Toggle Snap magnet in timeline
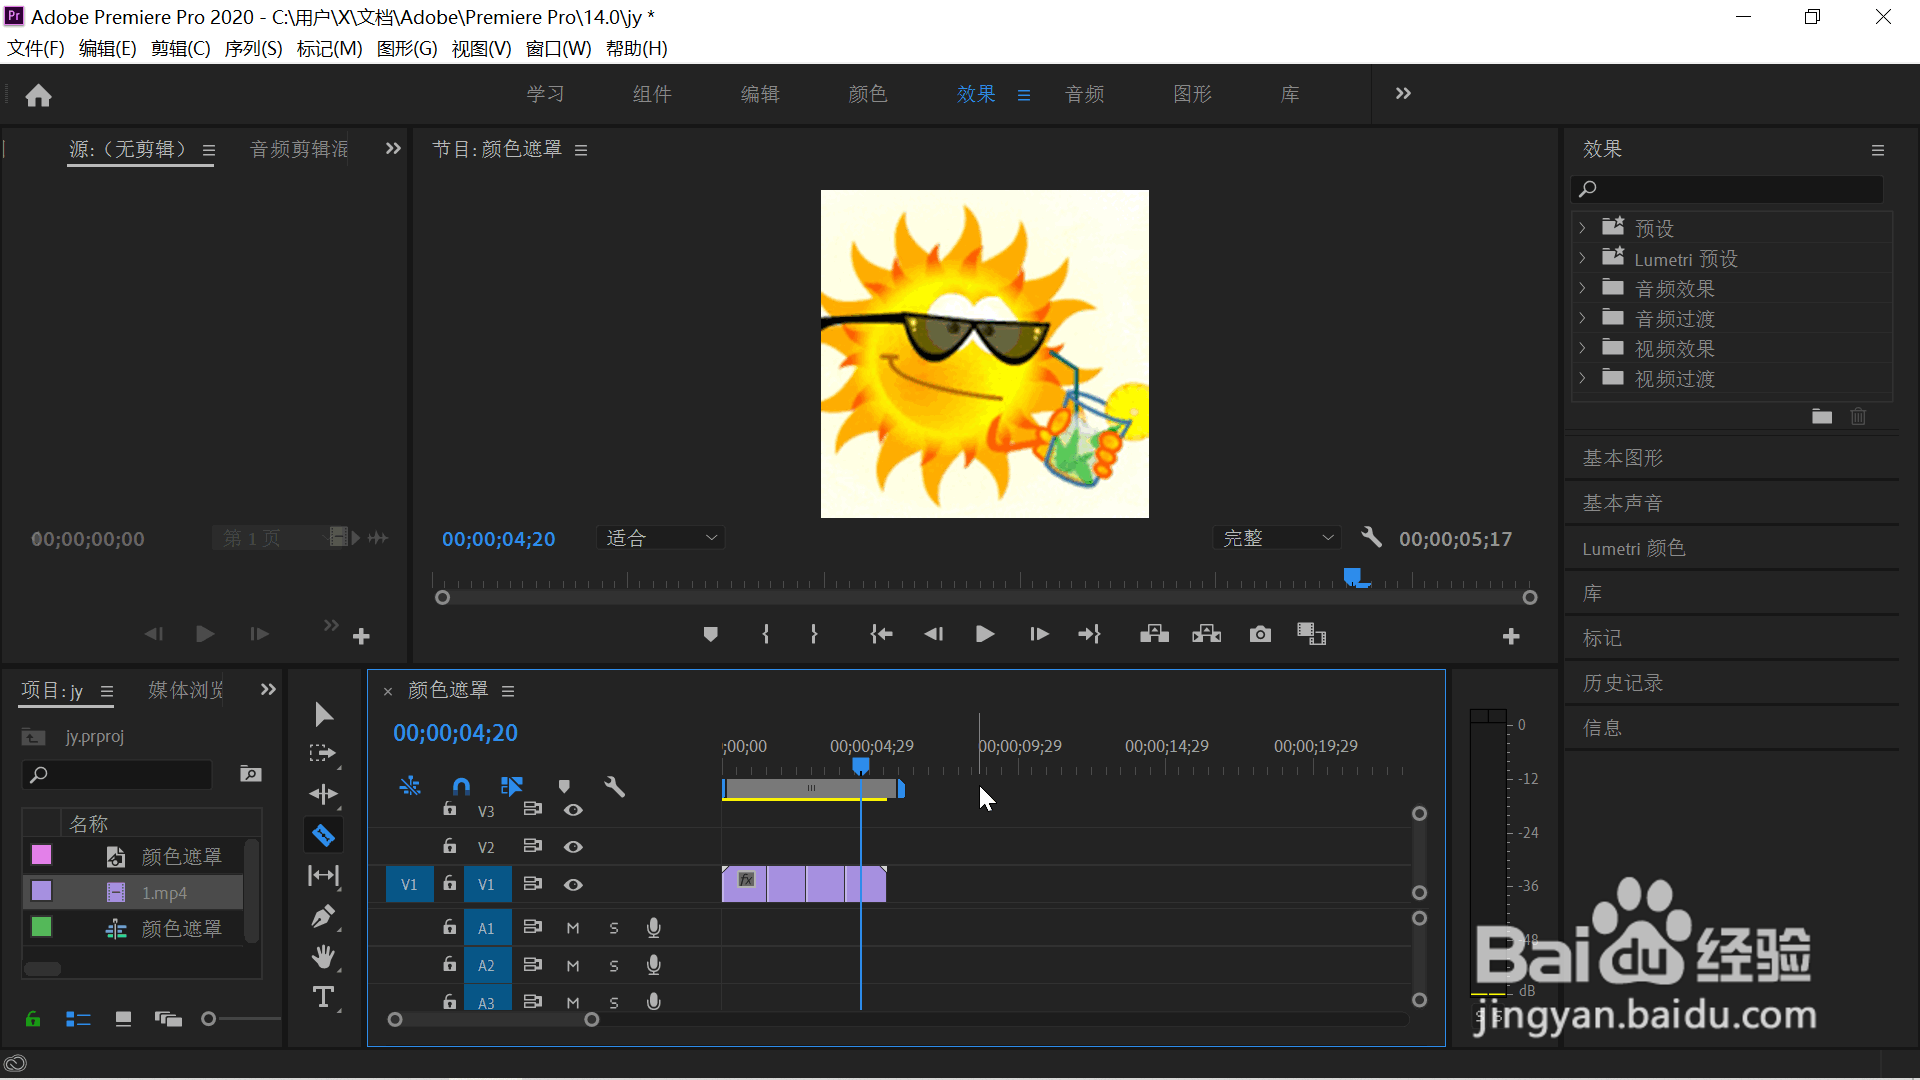This screenshot has width=1920, height=1080. pyautogui.click(x=461, y=787)
